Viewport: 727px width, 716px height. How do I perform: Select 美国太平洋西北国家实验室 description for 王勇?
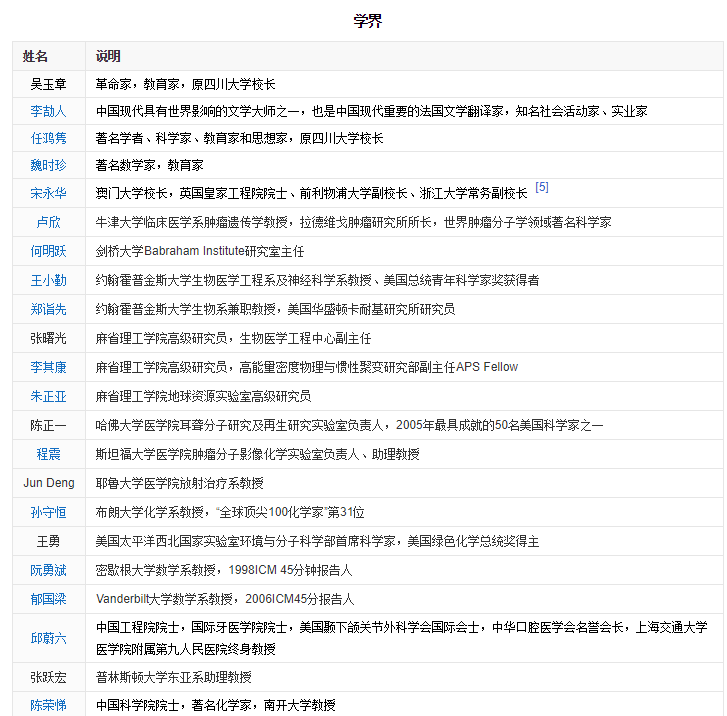pos(317,541)
